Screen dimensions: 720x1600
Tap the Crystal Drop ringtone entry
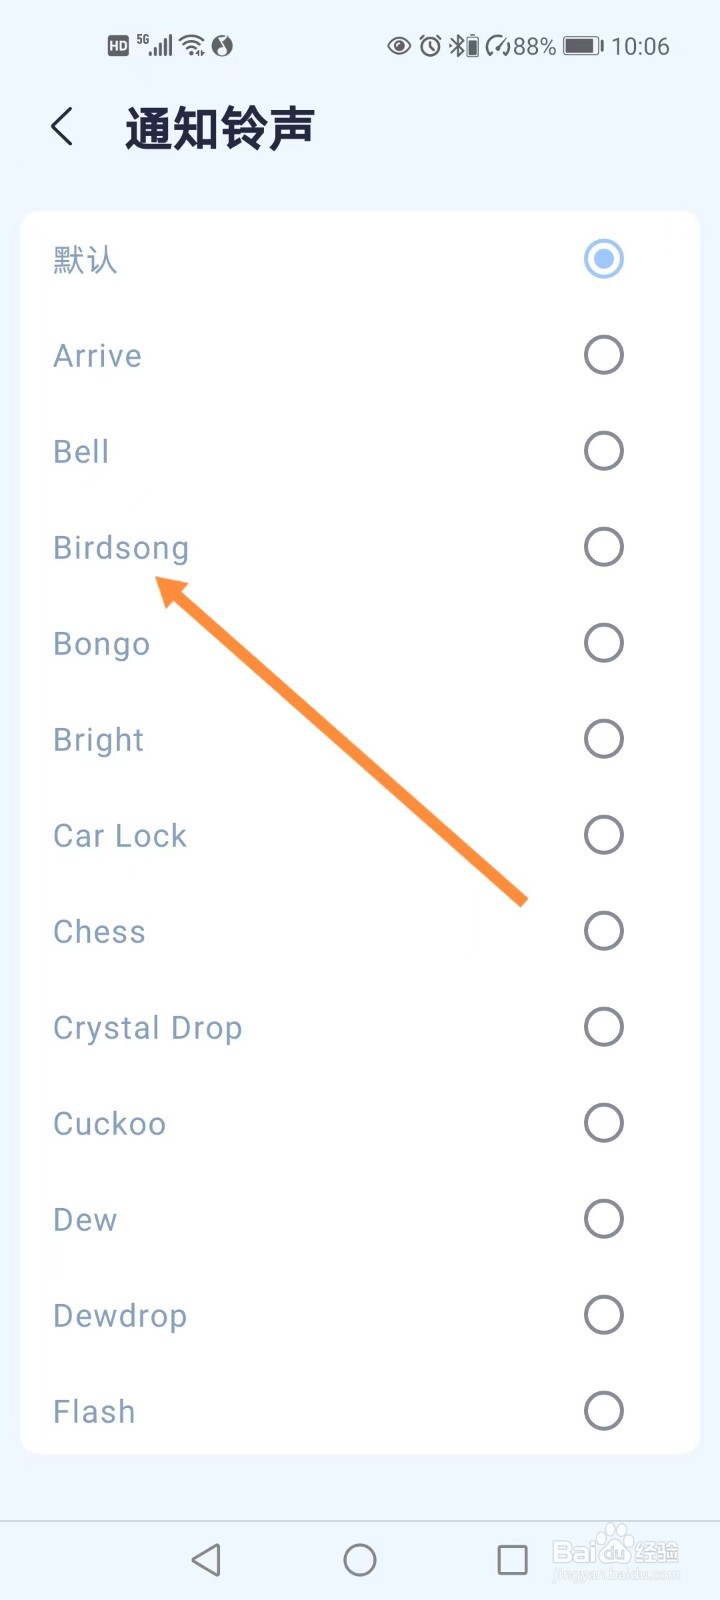(x=360, y=1027)
